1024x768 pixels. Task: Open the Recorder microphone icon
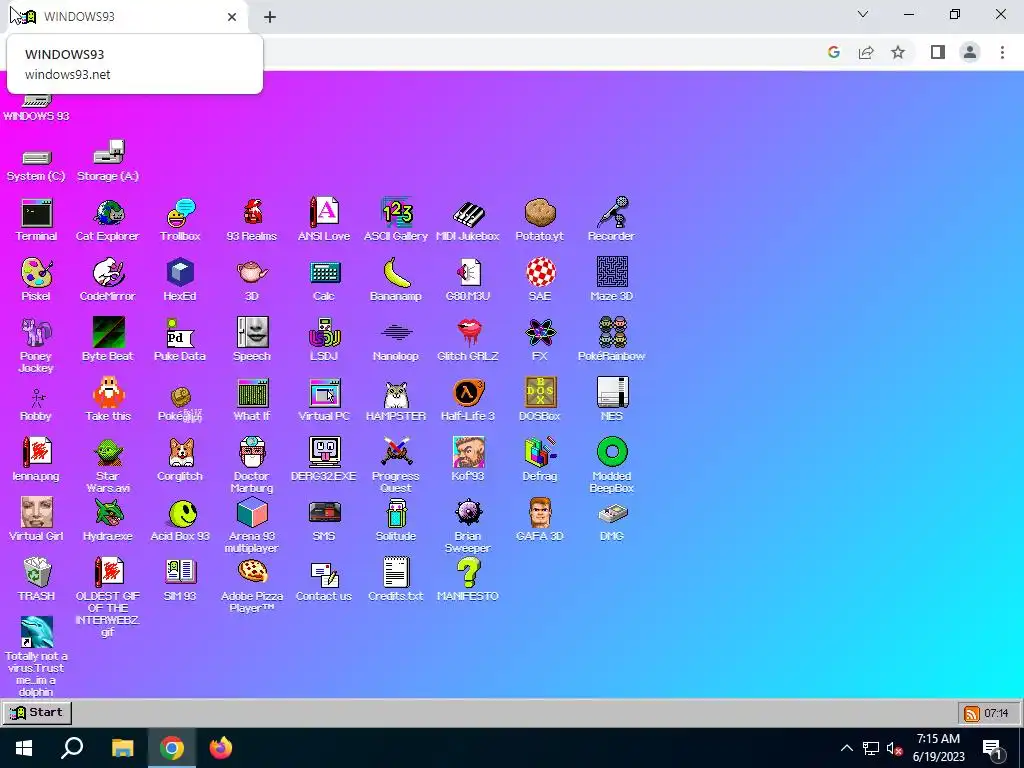click(612, 213)
